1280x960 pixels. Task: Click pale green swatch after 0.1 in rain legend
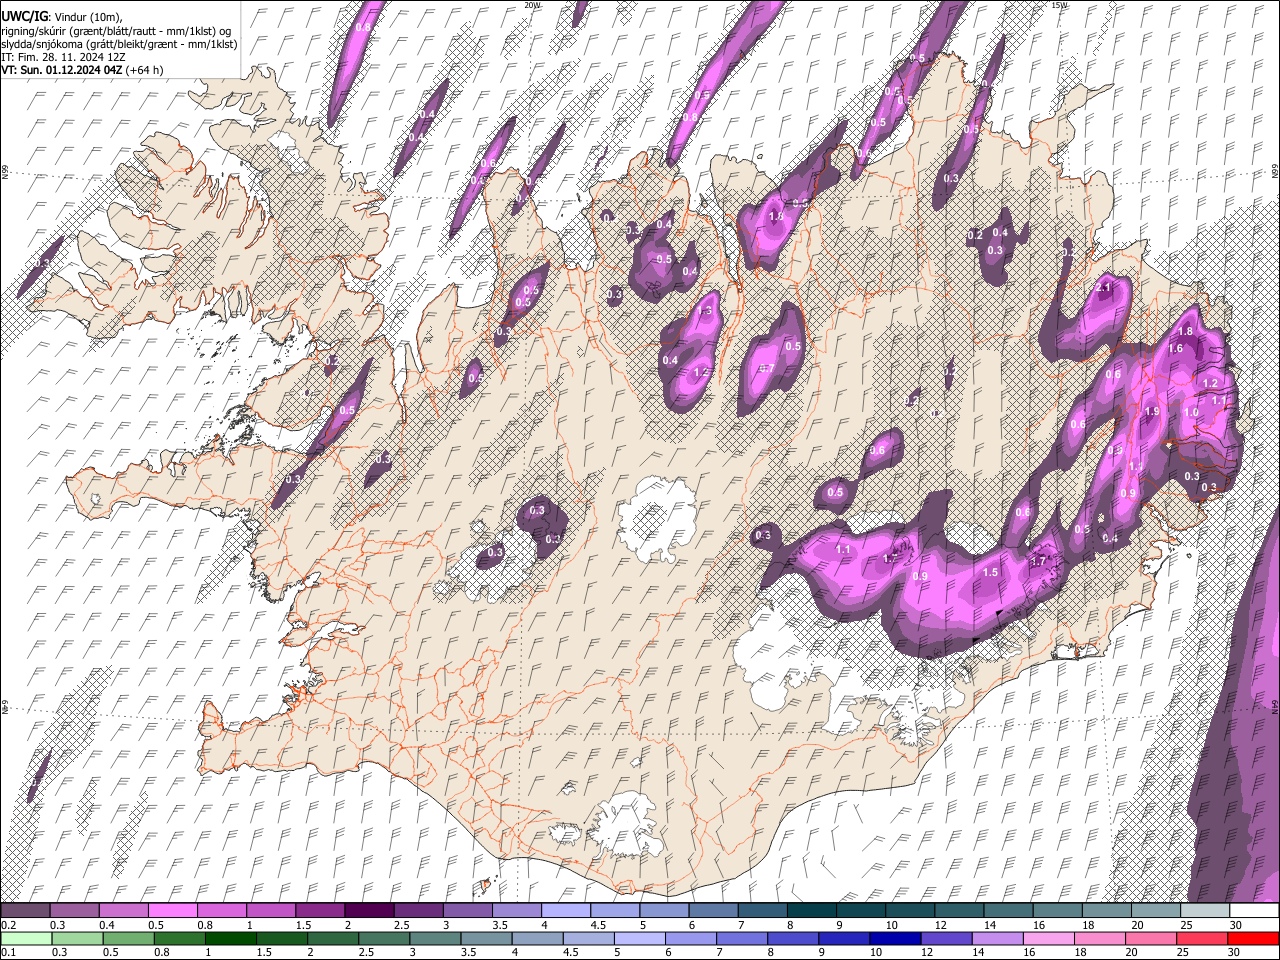26,938
